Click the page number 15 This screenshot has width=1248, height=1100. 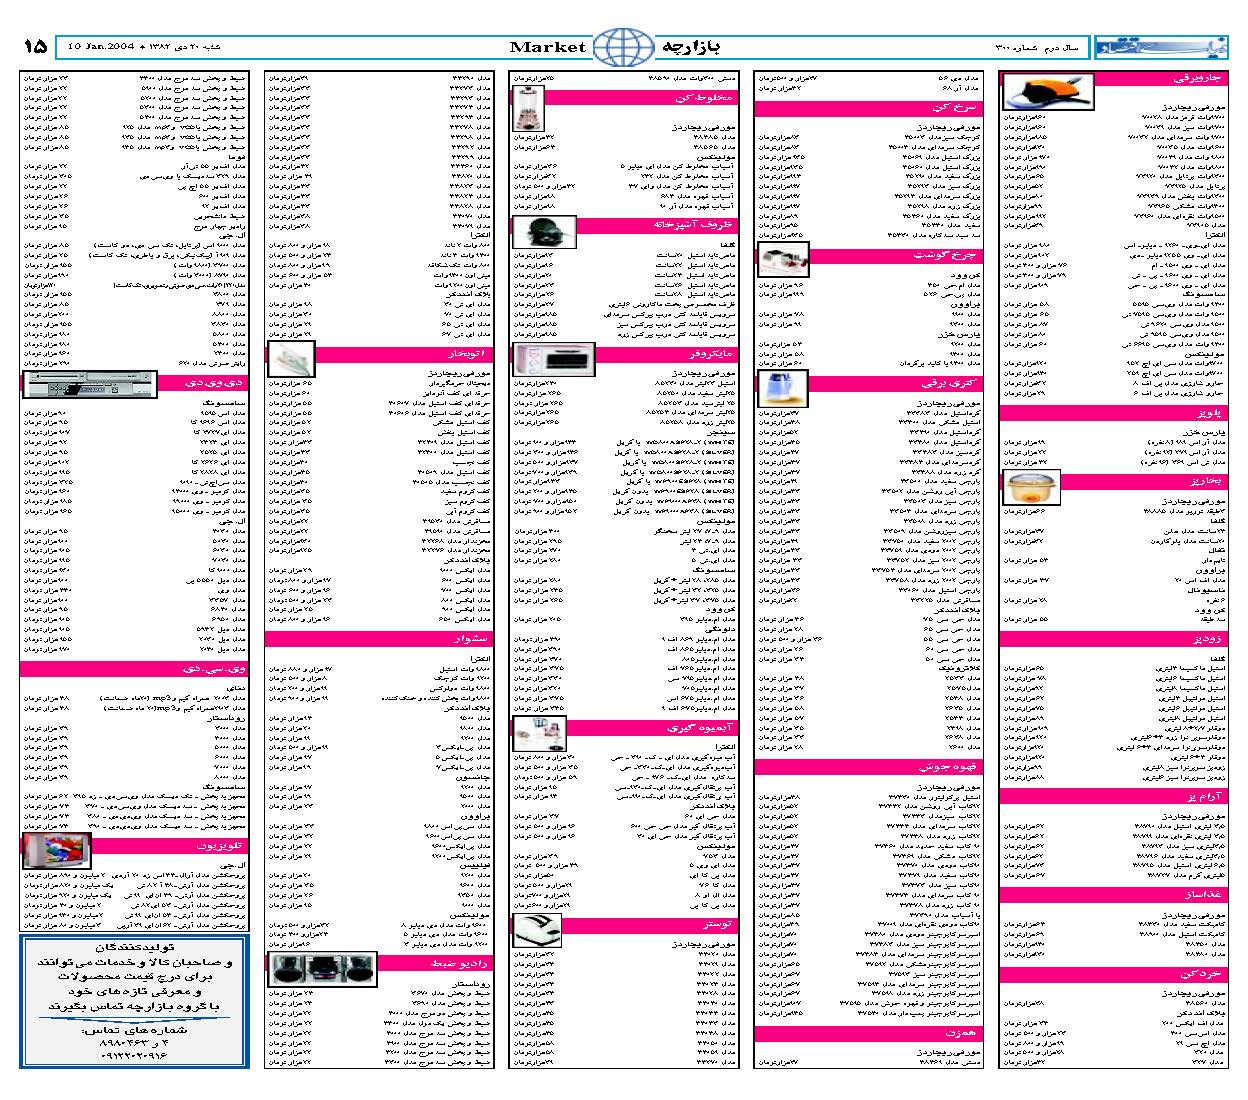pos(35,47)
